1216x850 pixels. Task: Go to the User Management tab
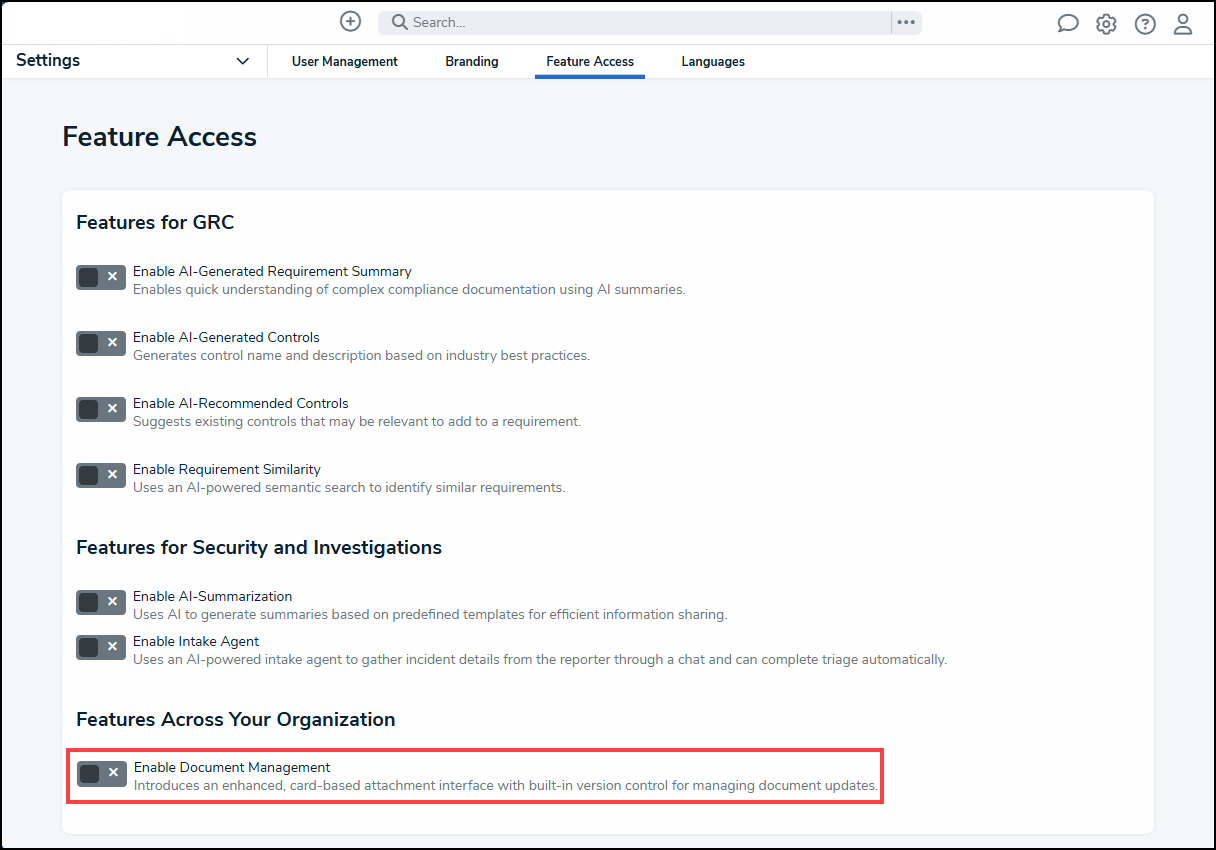click(x=344, y=61)
